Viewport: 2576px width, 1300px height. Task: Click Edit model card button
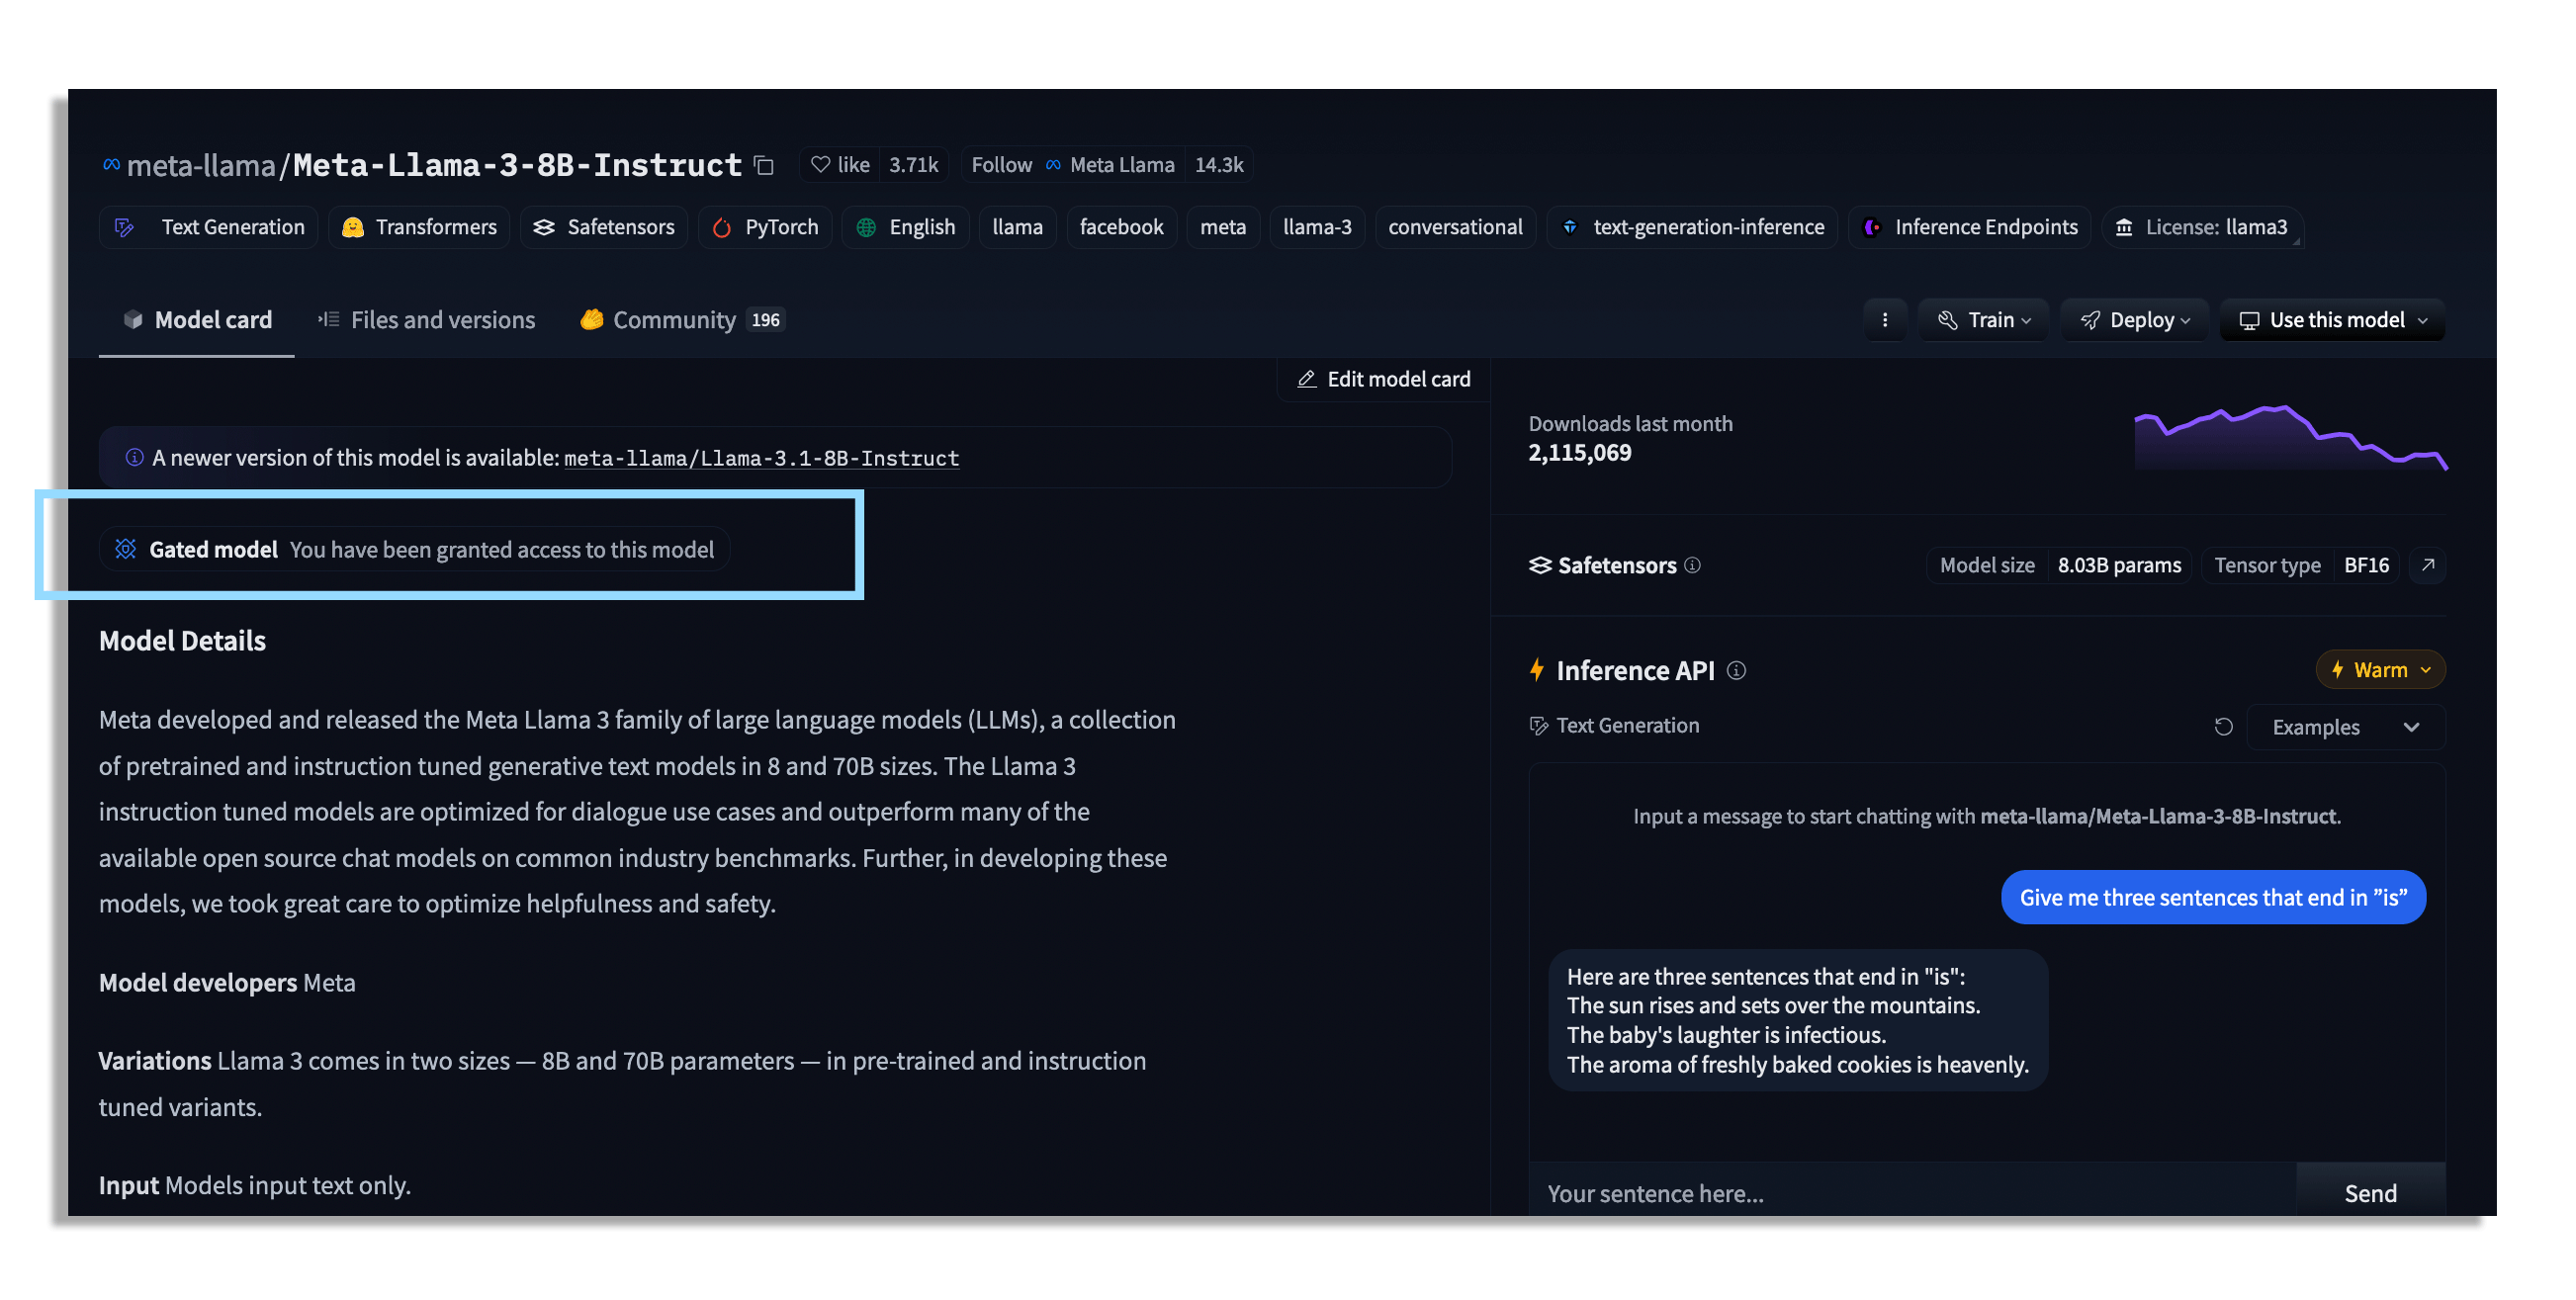pyautogui.click(x=1384, y=379)
